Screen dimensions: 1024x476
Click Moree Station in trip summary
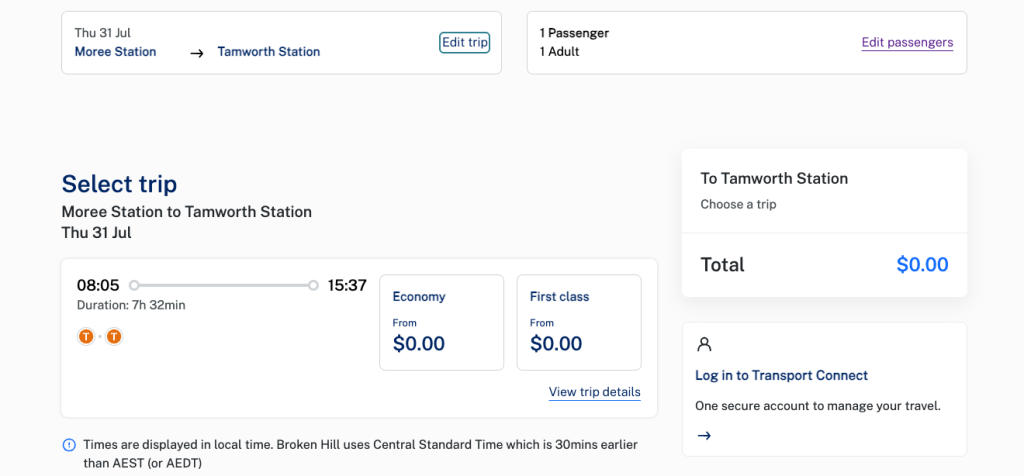point(116,52)
